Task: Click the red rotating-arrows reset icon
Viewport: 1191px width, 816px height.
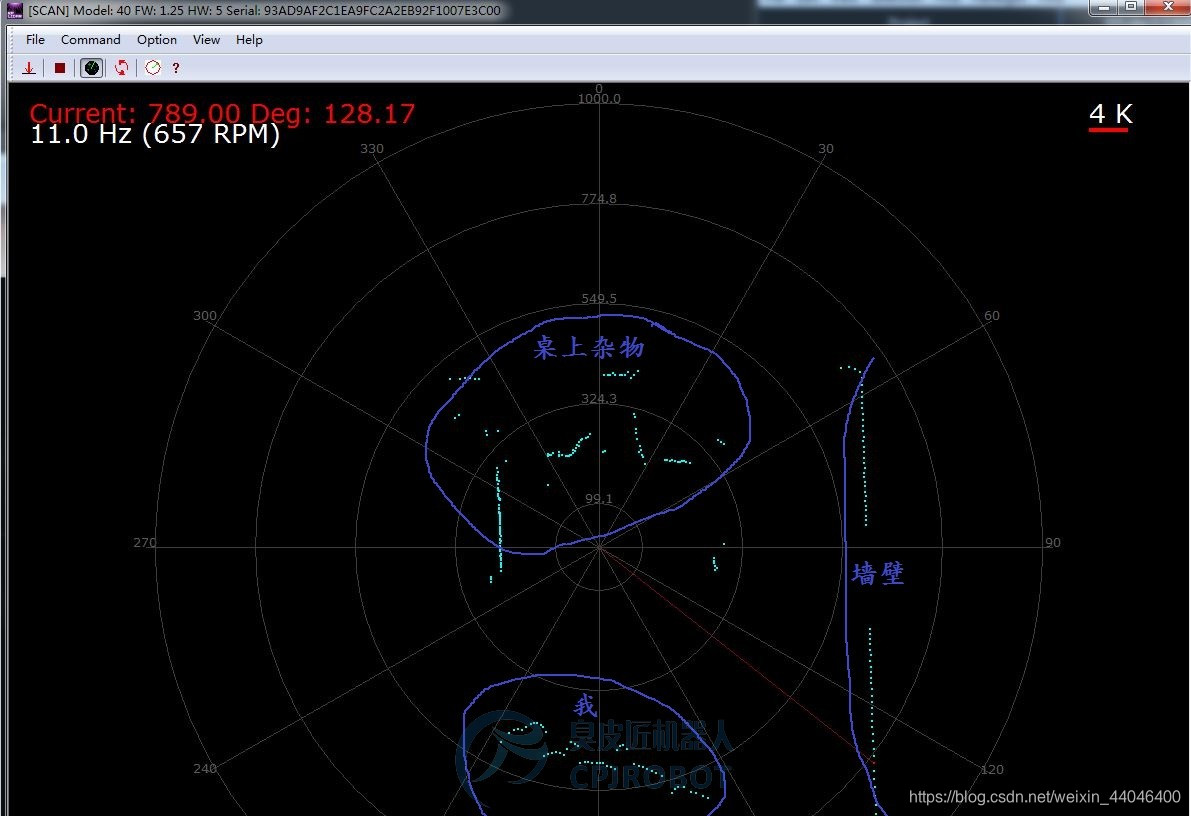Action: click(122, 68)
